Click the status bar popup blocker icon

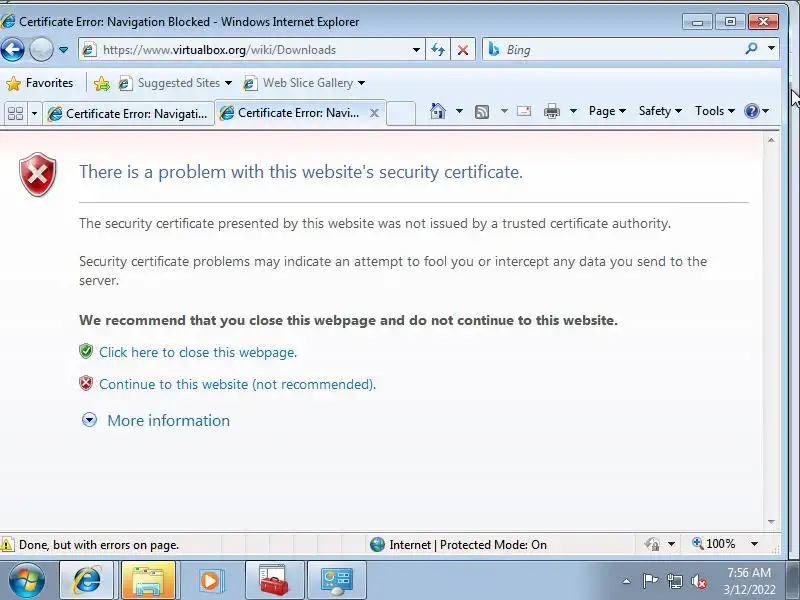653,544
